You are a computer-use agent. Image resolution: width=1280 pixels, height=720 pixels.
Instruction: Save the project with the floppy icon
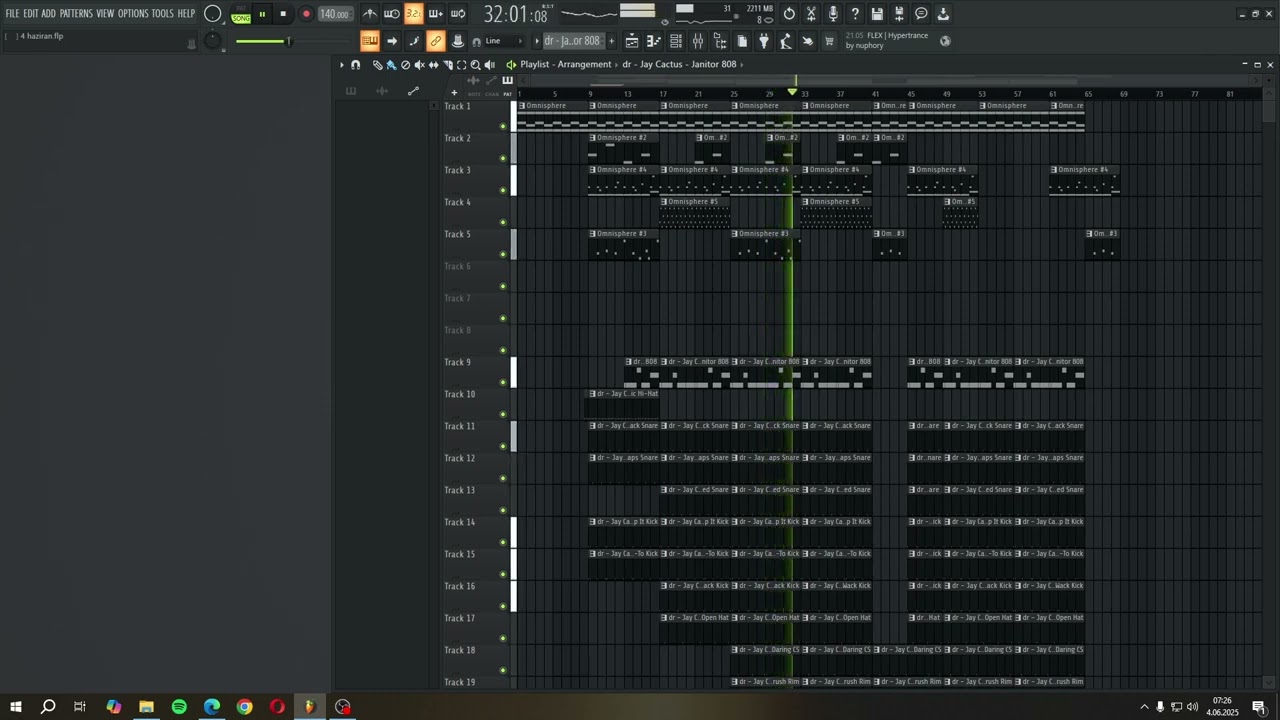(877, 14)
